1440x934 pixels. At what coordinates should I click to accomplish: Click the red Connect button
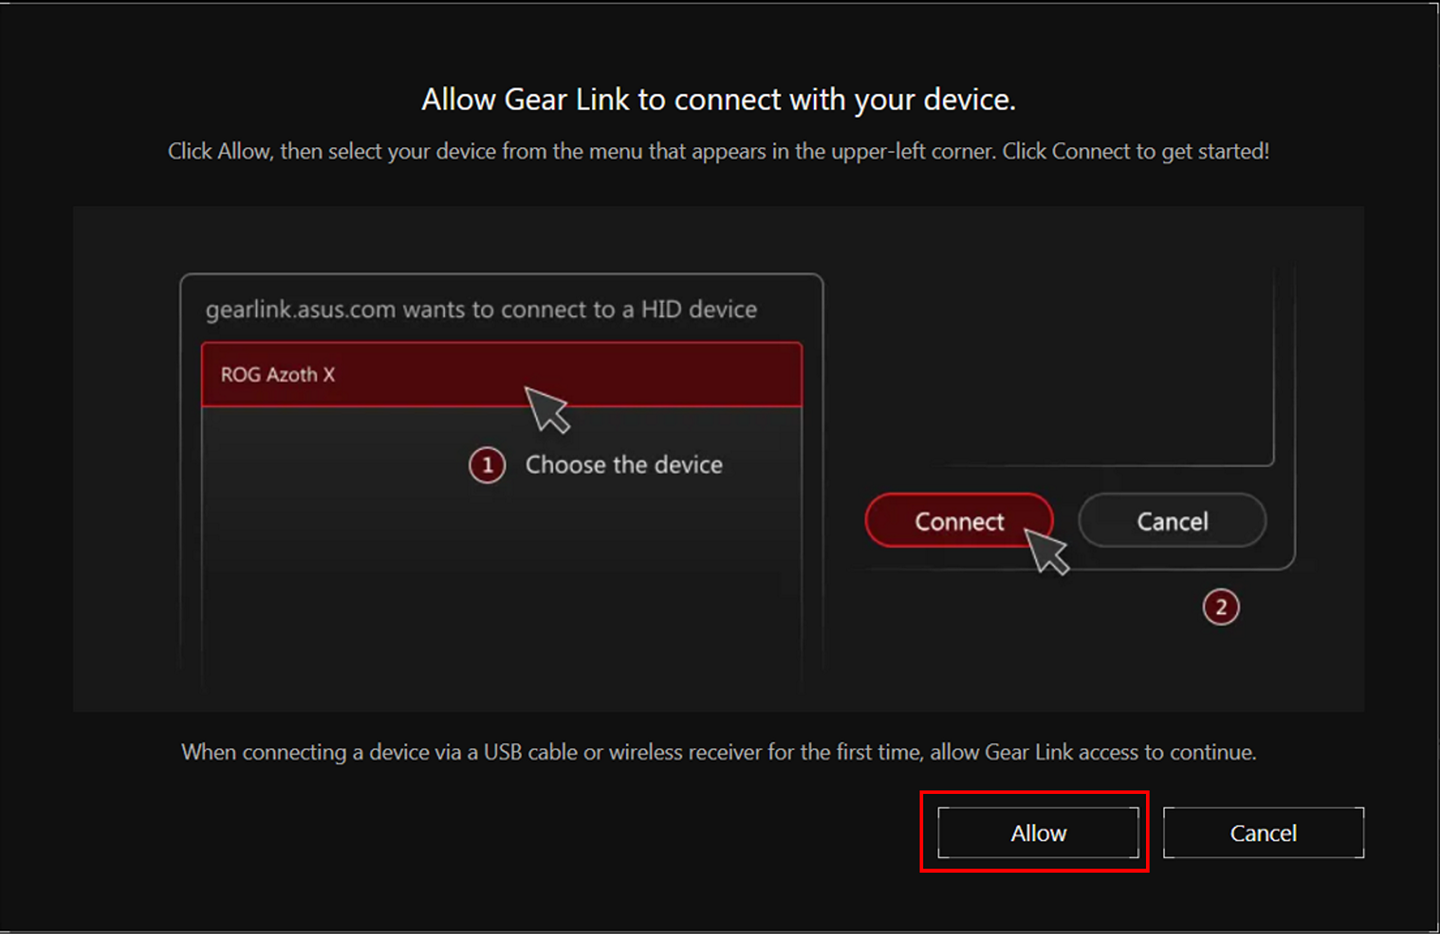[x=958, y=521]
